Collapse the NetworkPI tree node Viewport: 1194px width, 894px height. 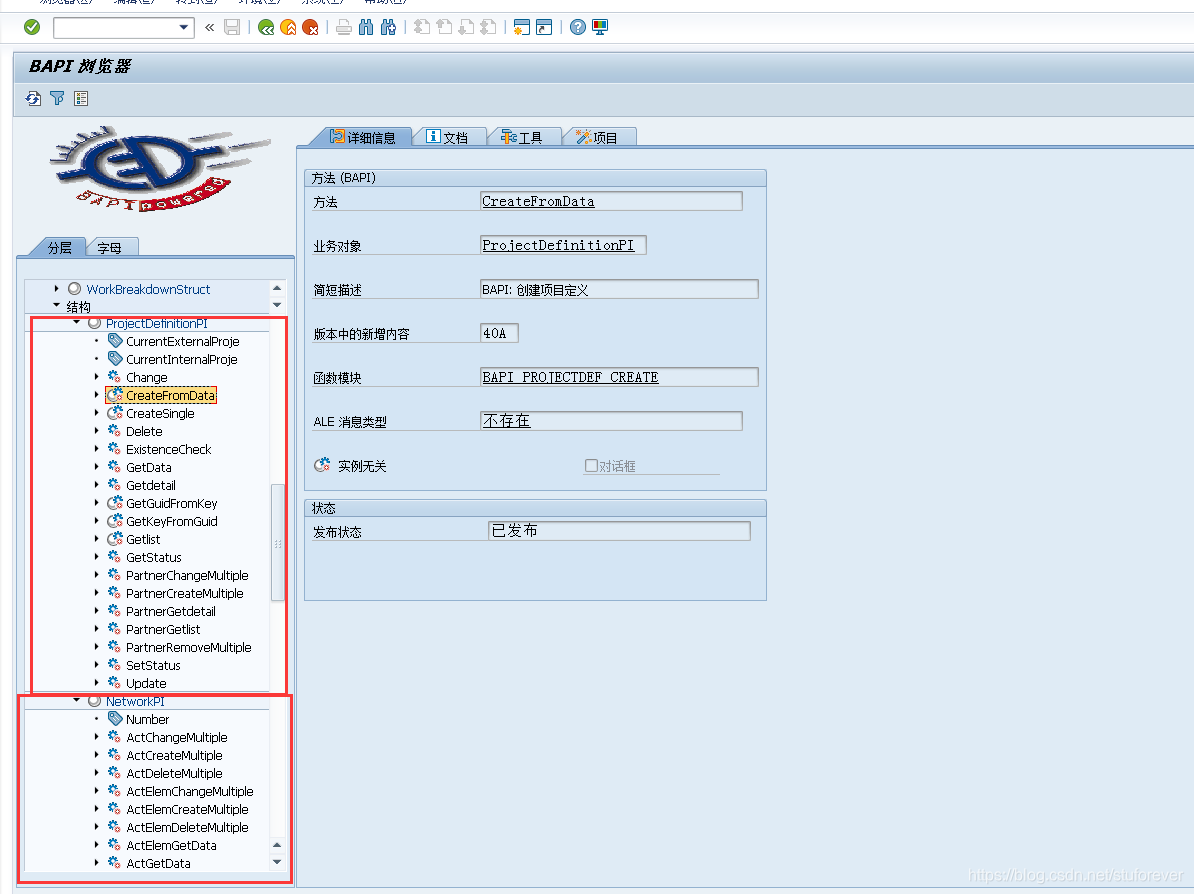76,701
